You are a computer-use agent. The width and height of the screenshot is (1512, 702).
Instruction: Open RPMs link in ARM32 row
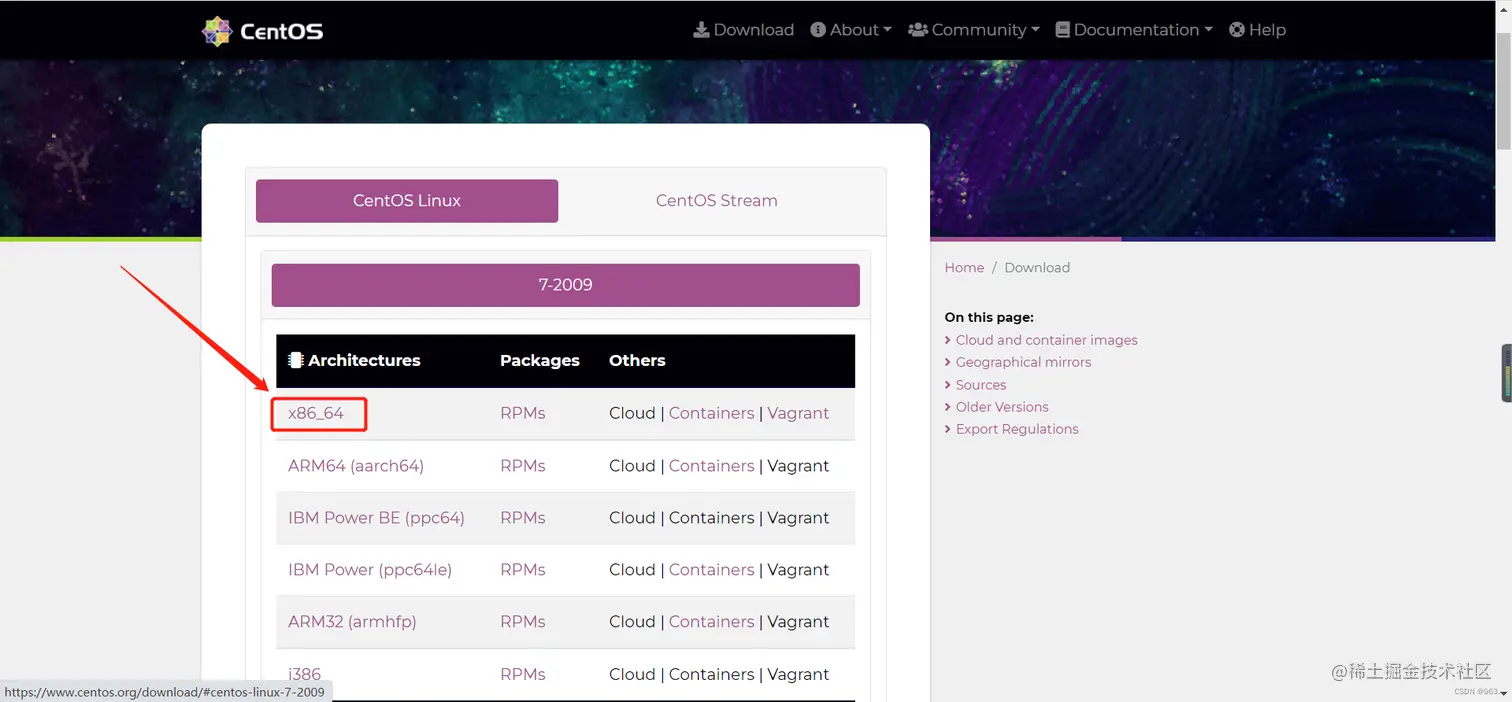(x=523, y=622)
